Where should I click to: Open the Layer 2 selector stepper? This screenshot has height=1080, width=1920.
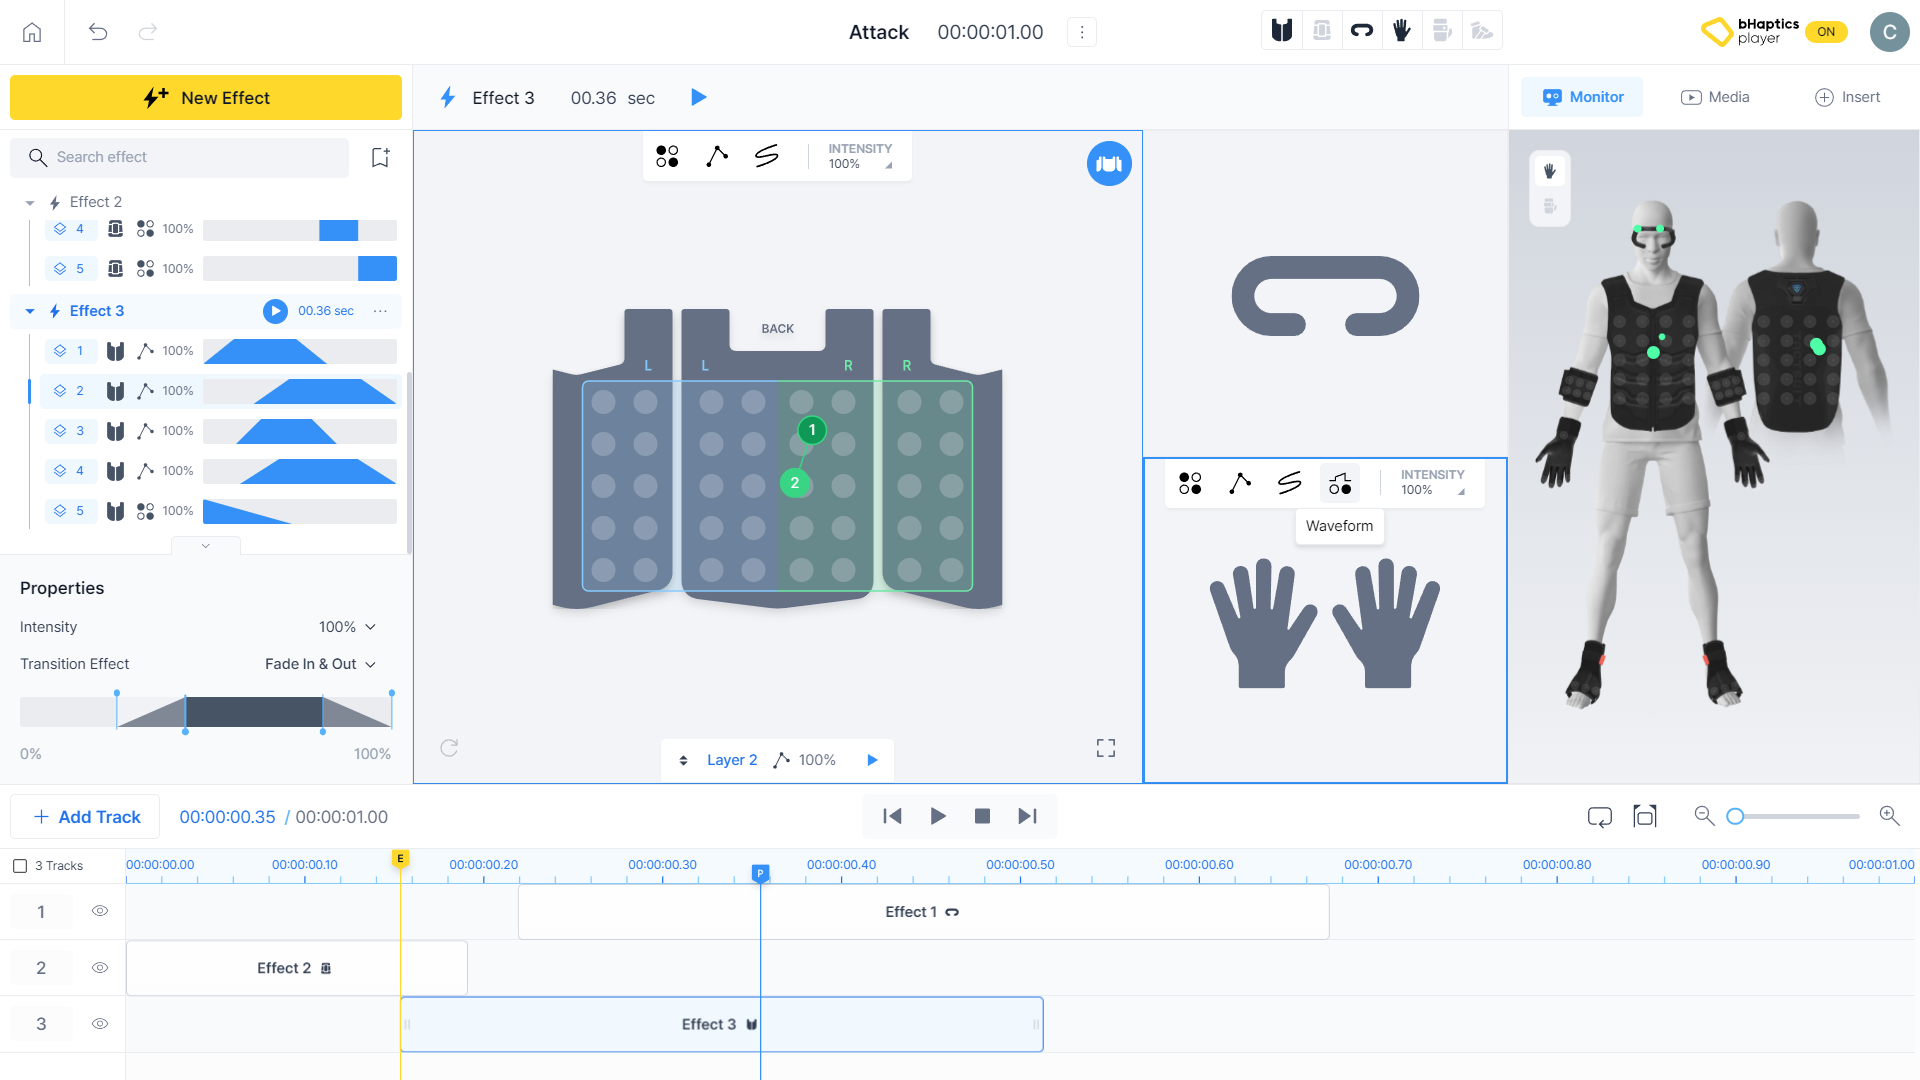[x=683, y=760]
